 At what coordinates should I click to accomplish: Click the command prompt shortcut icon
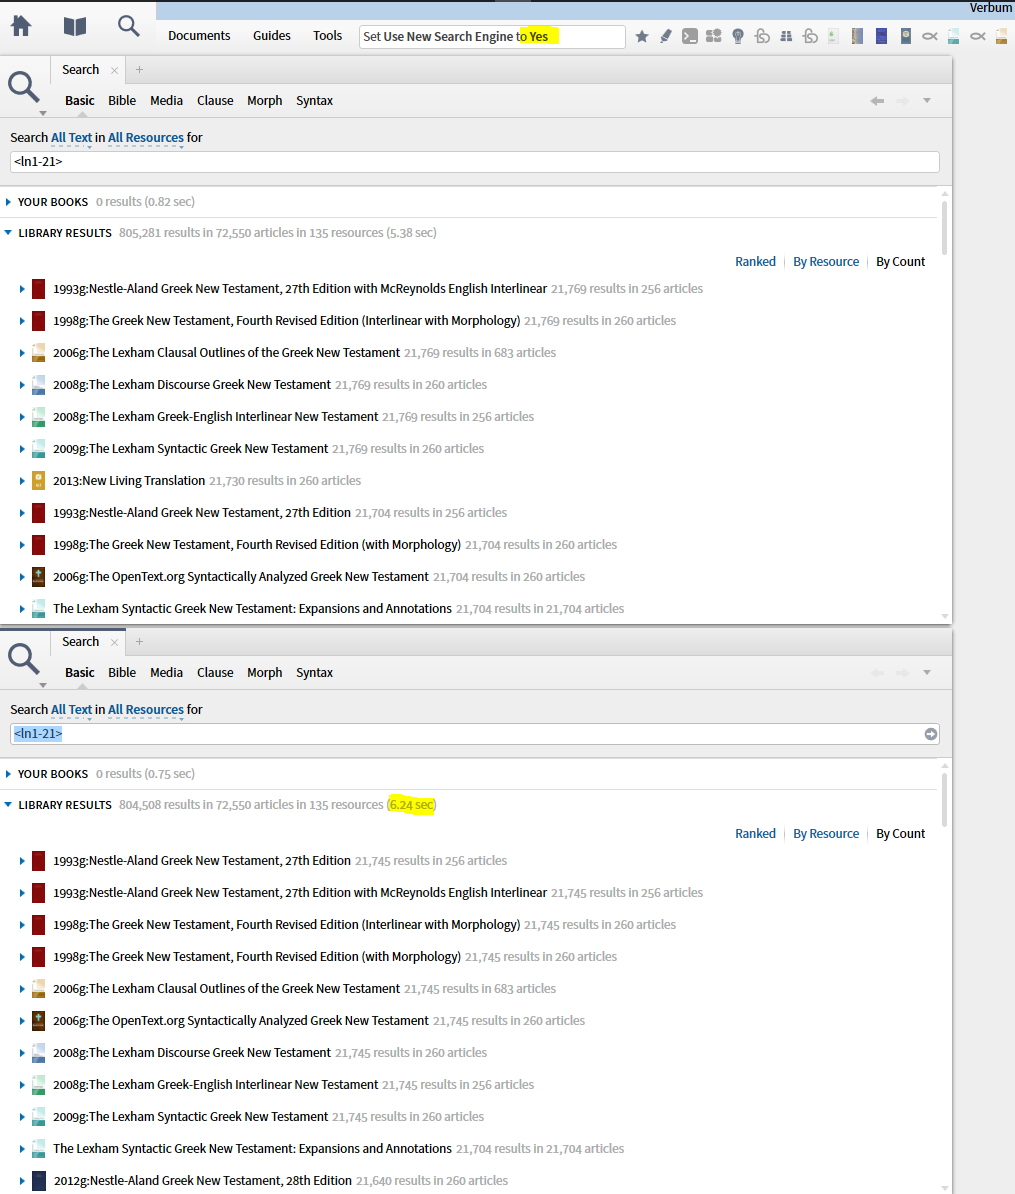coord(690,36)
